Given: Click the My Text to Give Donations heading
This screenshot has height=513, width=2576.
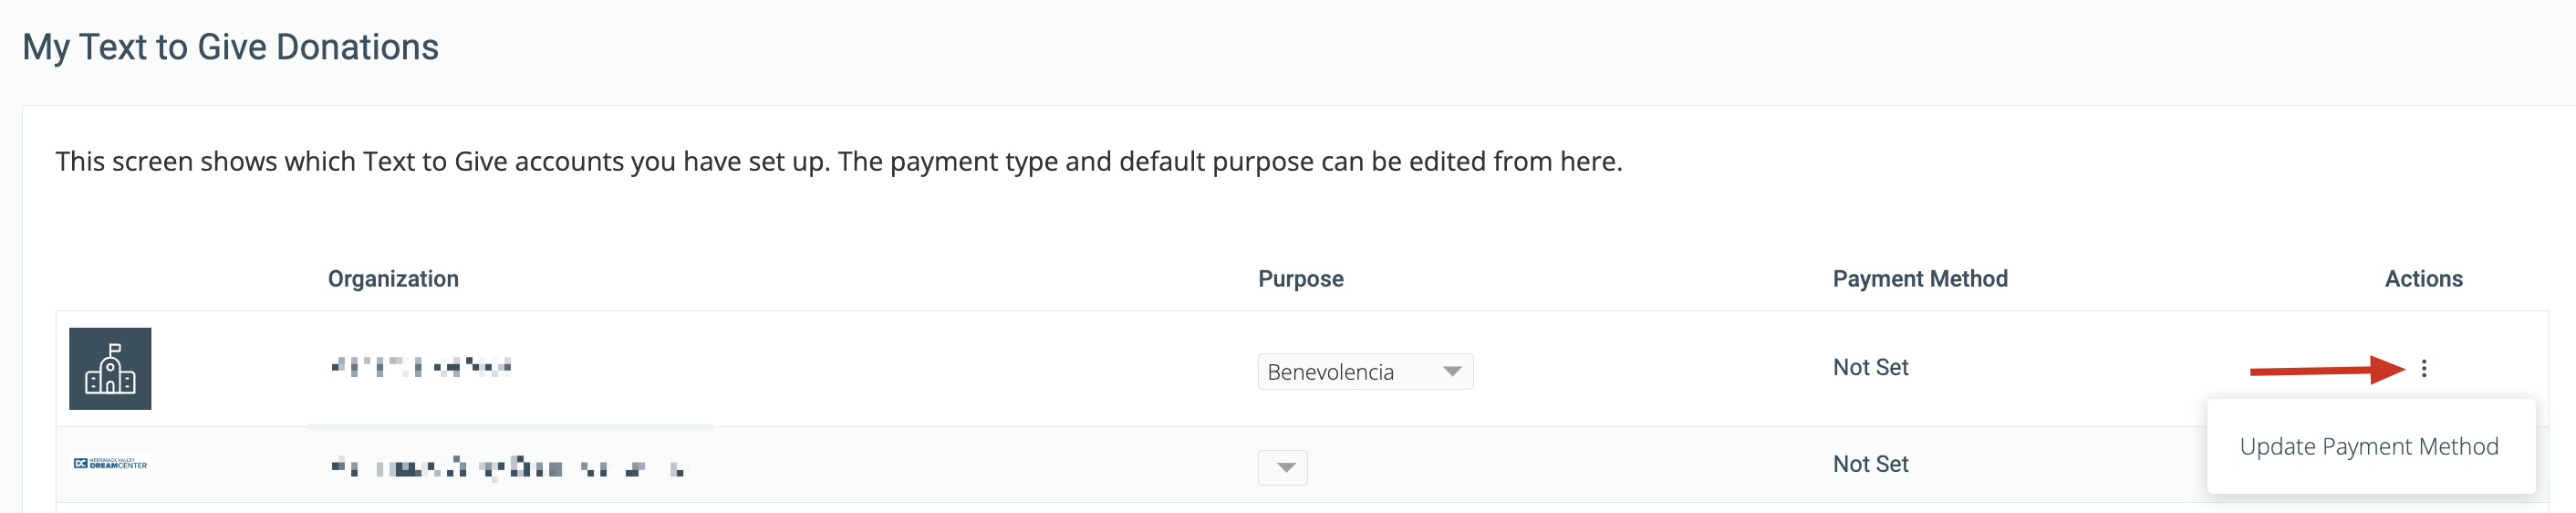Looking at the screenshot, I should click(x=230, y=47).
